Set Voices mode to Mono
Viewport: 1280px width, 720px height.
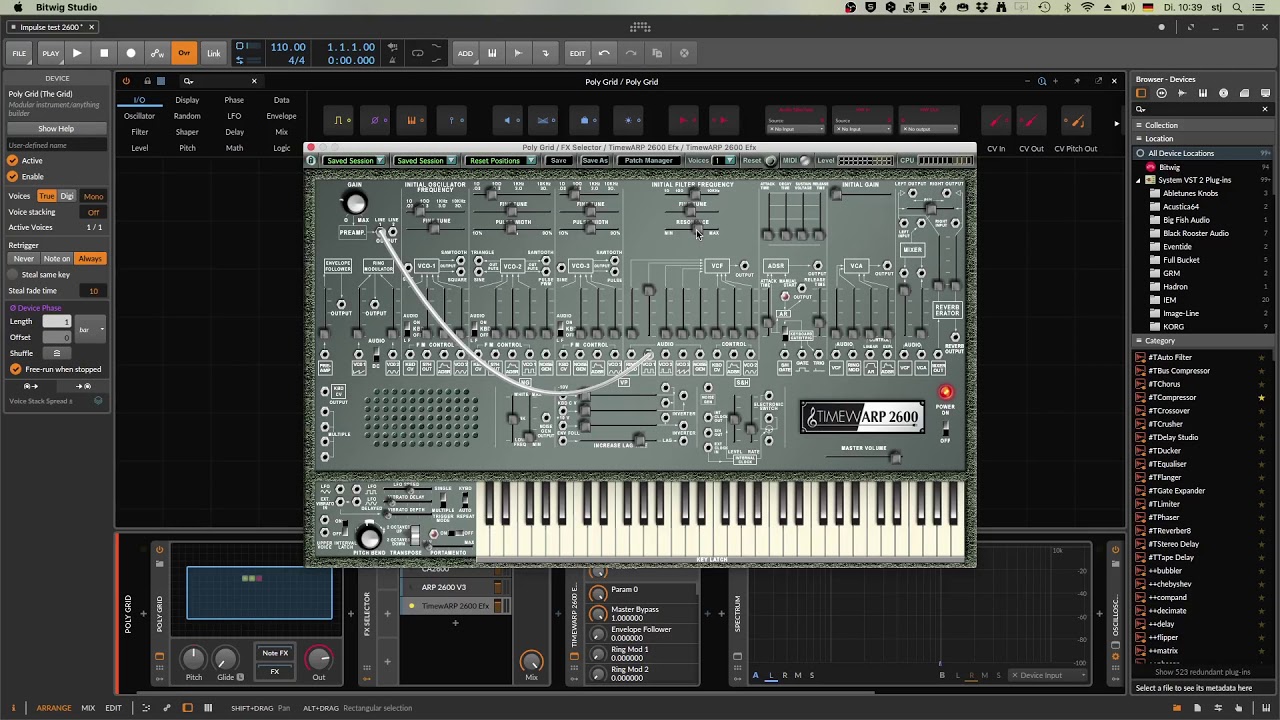click(93, 196)
